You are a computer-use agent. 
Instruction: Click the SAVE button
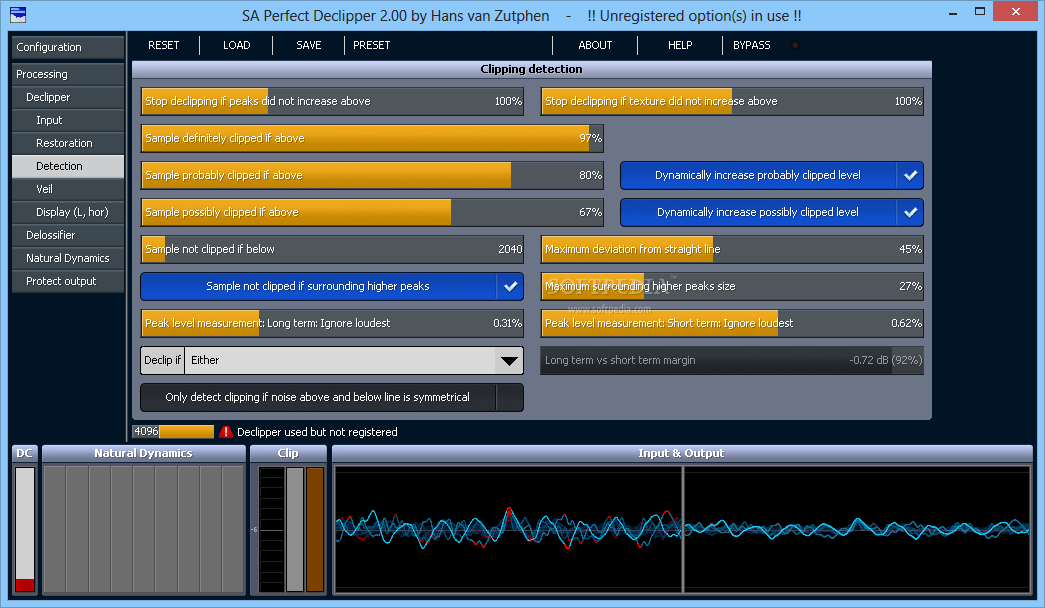[309, 45]
